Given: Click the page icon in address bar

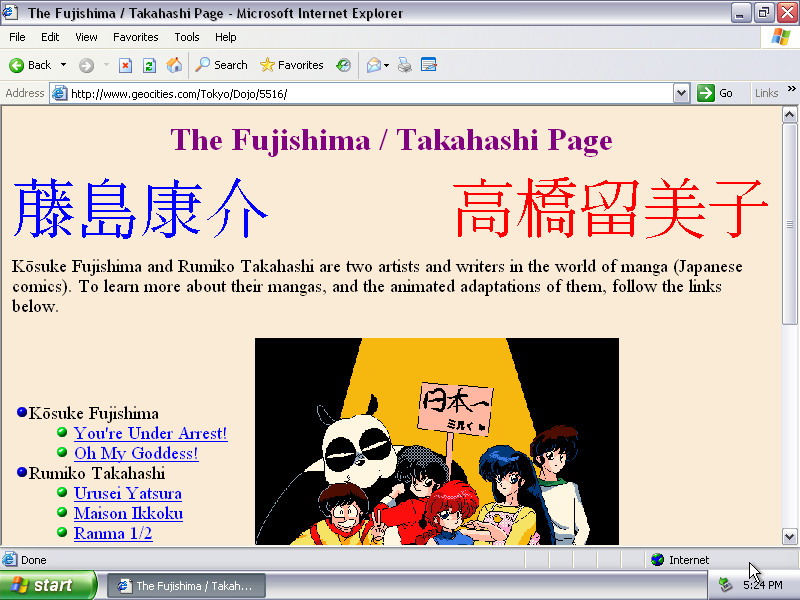Looking at the screenshot, I should coord(60,93).
